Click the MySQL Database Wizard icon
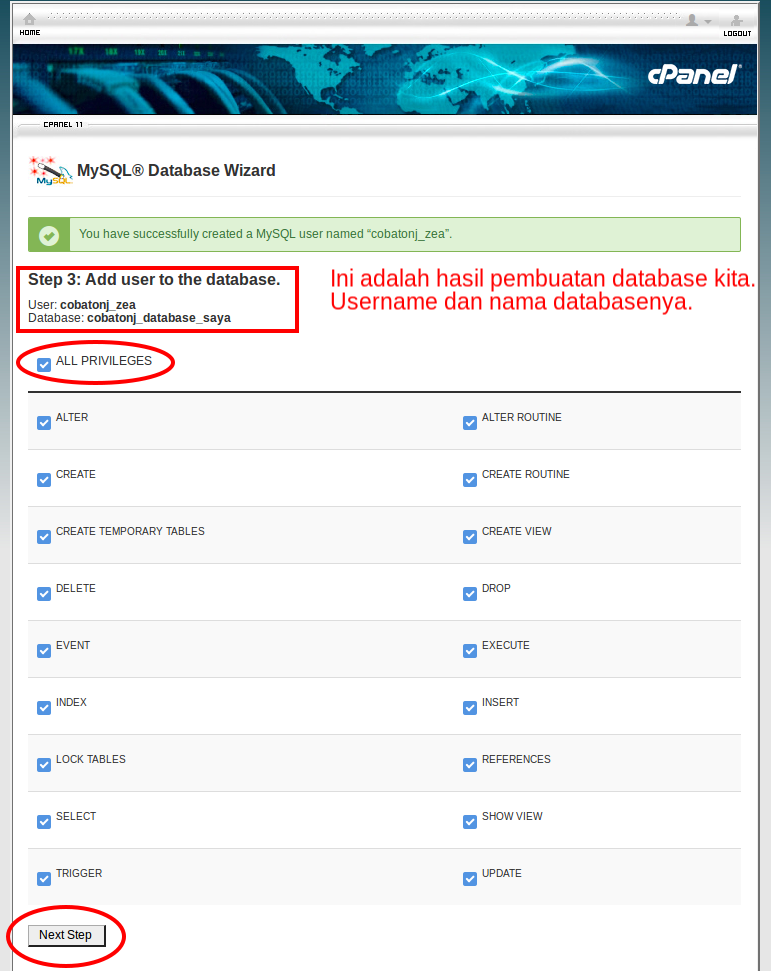The image size is (771, 971). pos(50,171)
